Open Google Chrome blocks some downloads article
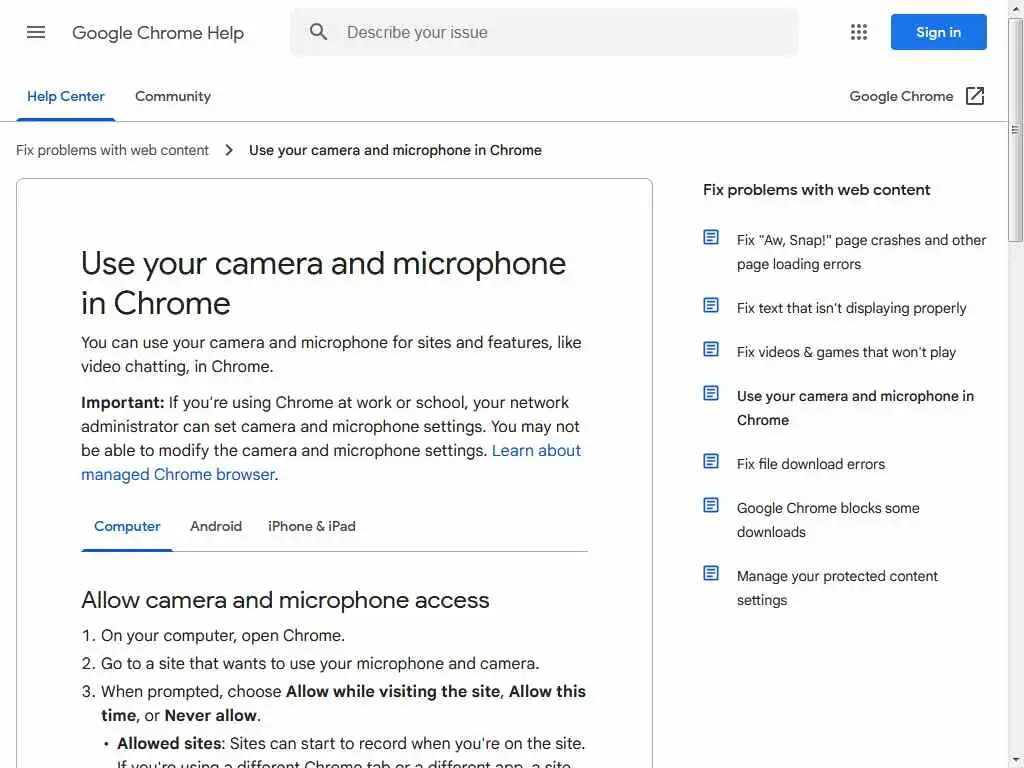This screenshot has width=1024, height=768. pyautogui.click(x=827, y=520)
